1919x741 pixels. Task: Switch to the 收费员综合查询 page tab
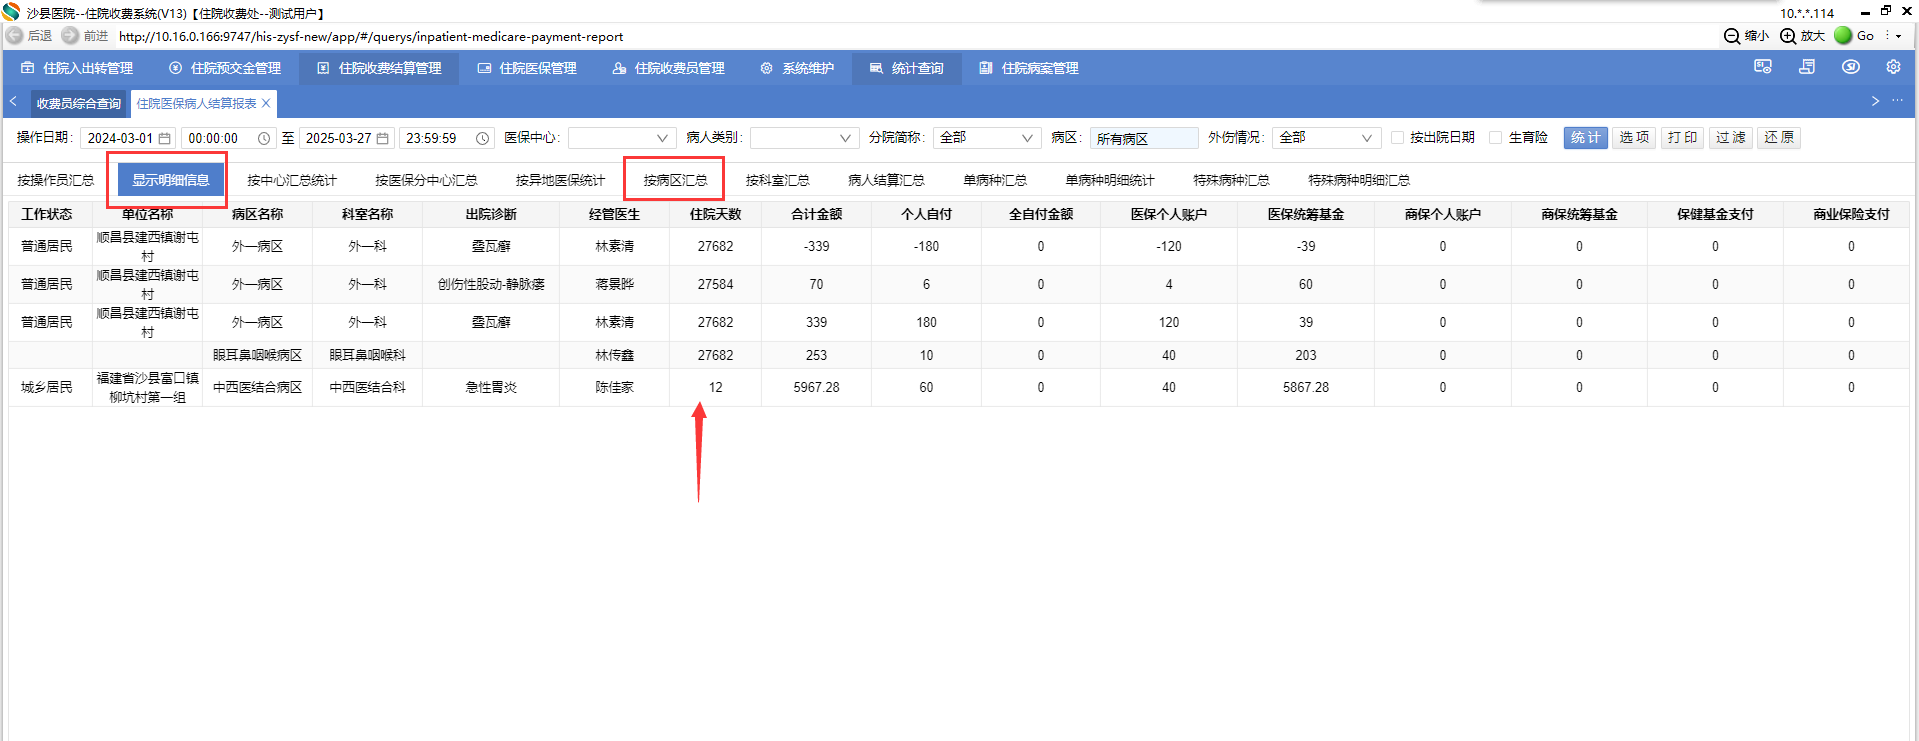coord(79,103)
